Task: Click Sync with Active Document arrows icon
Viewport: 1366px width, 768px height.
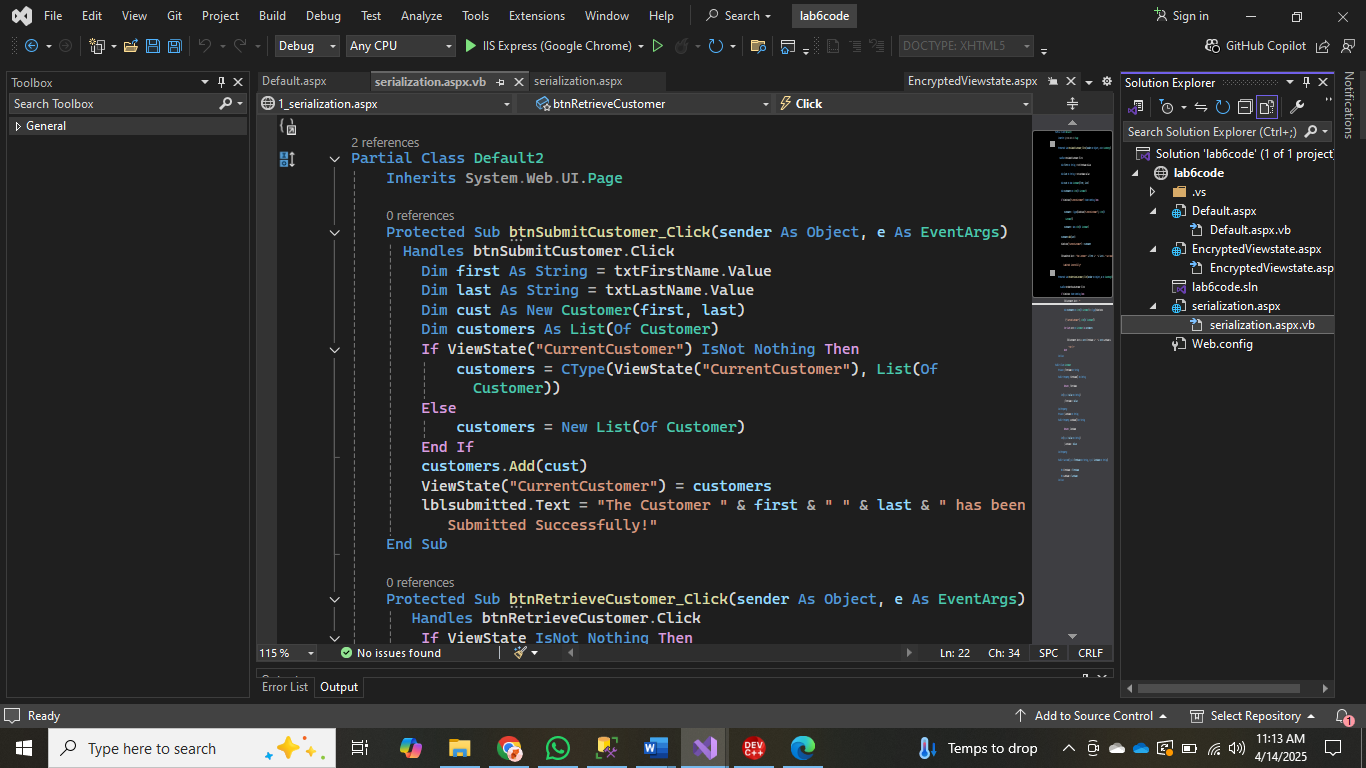Action: (1201, 107)
